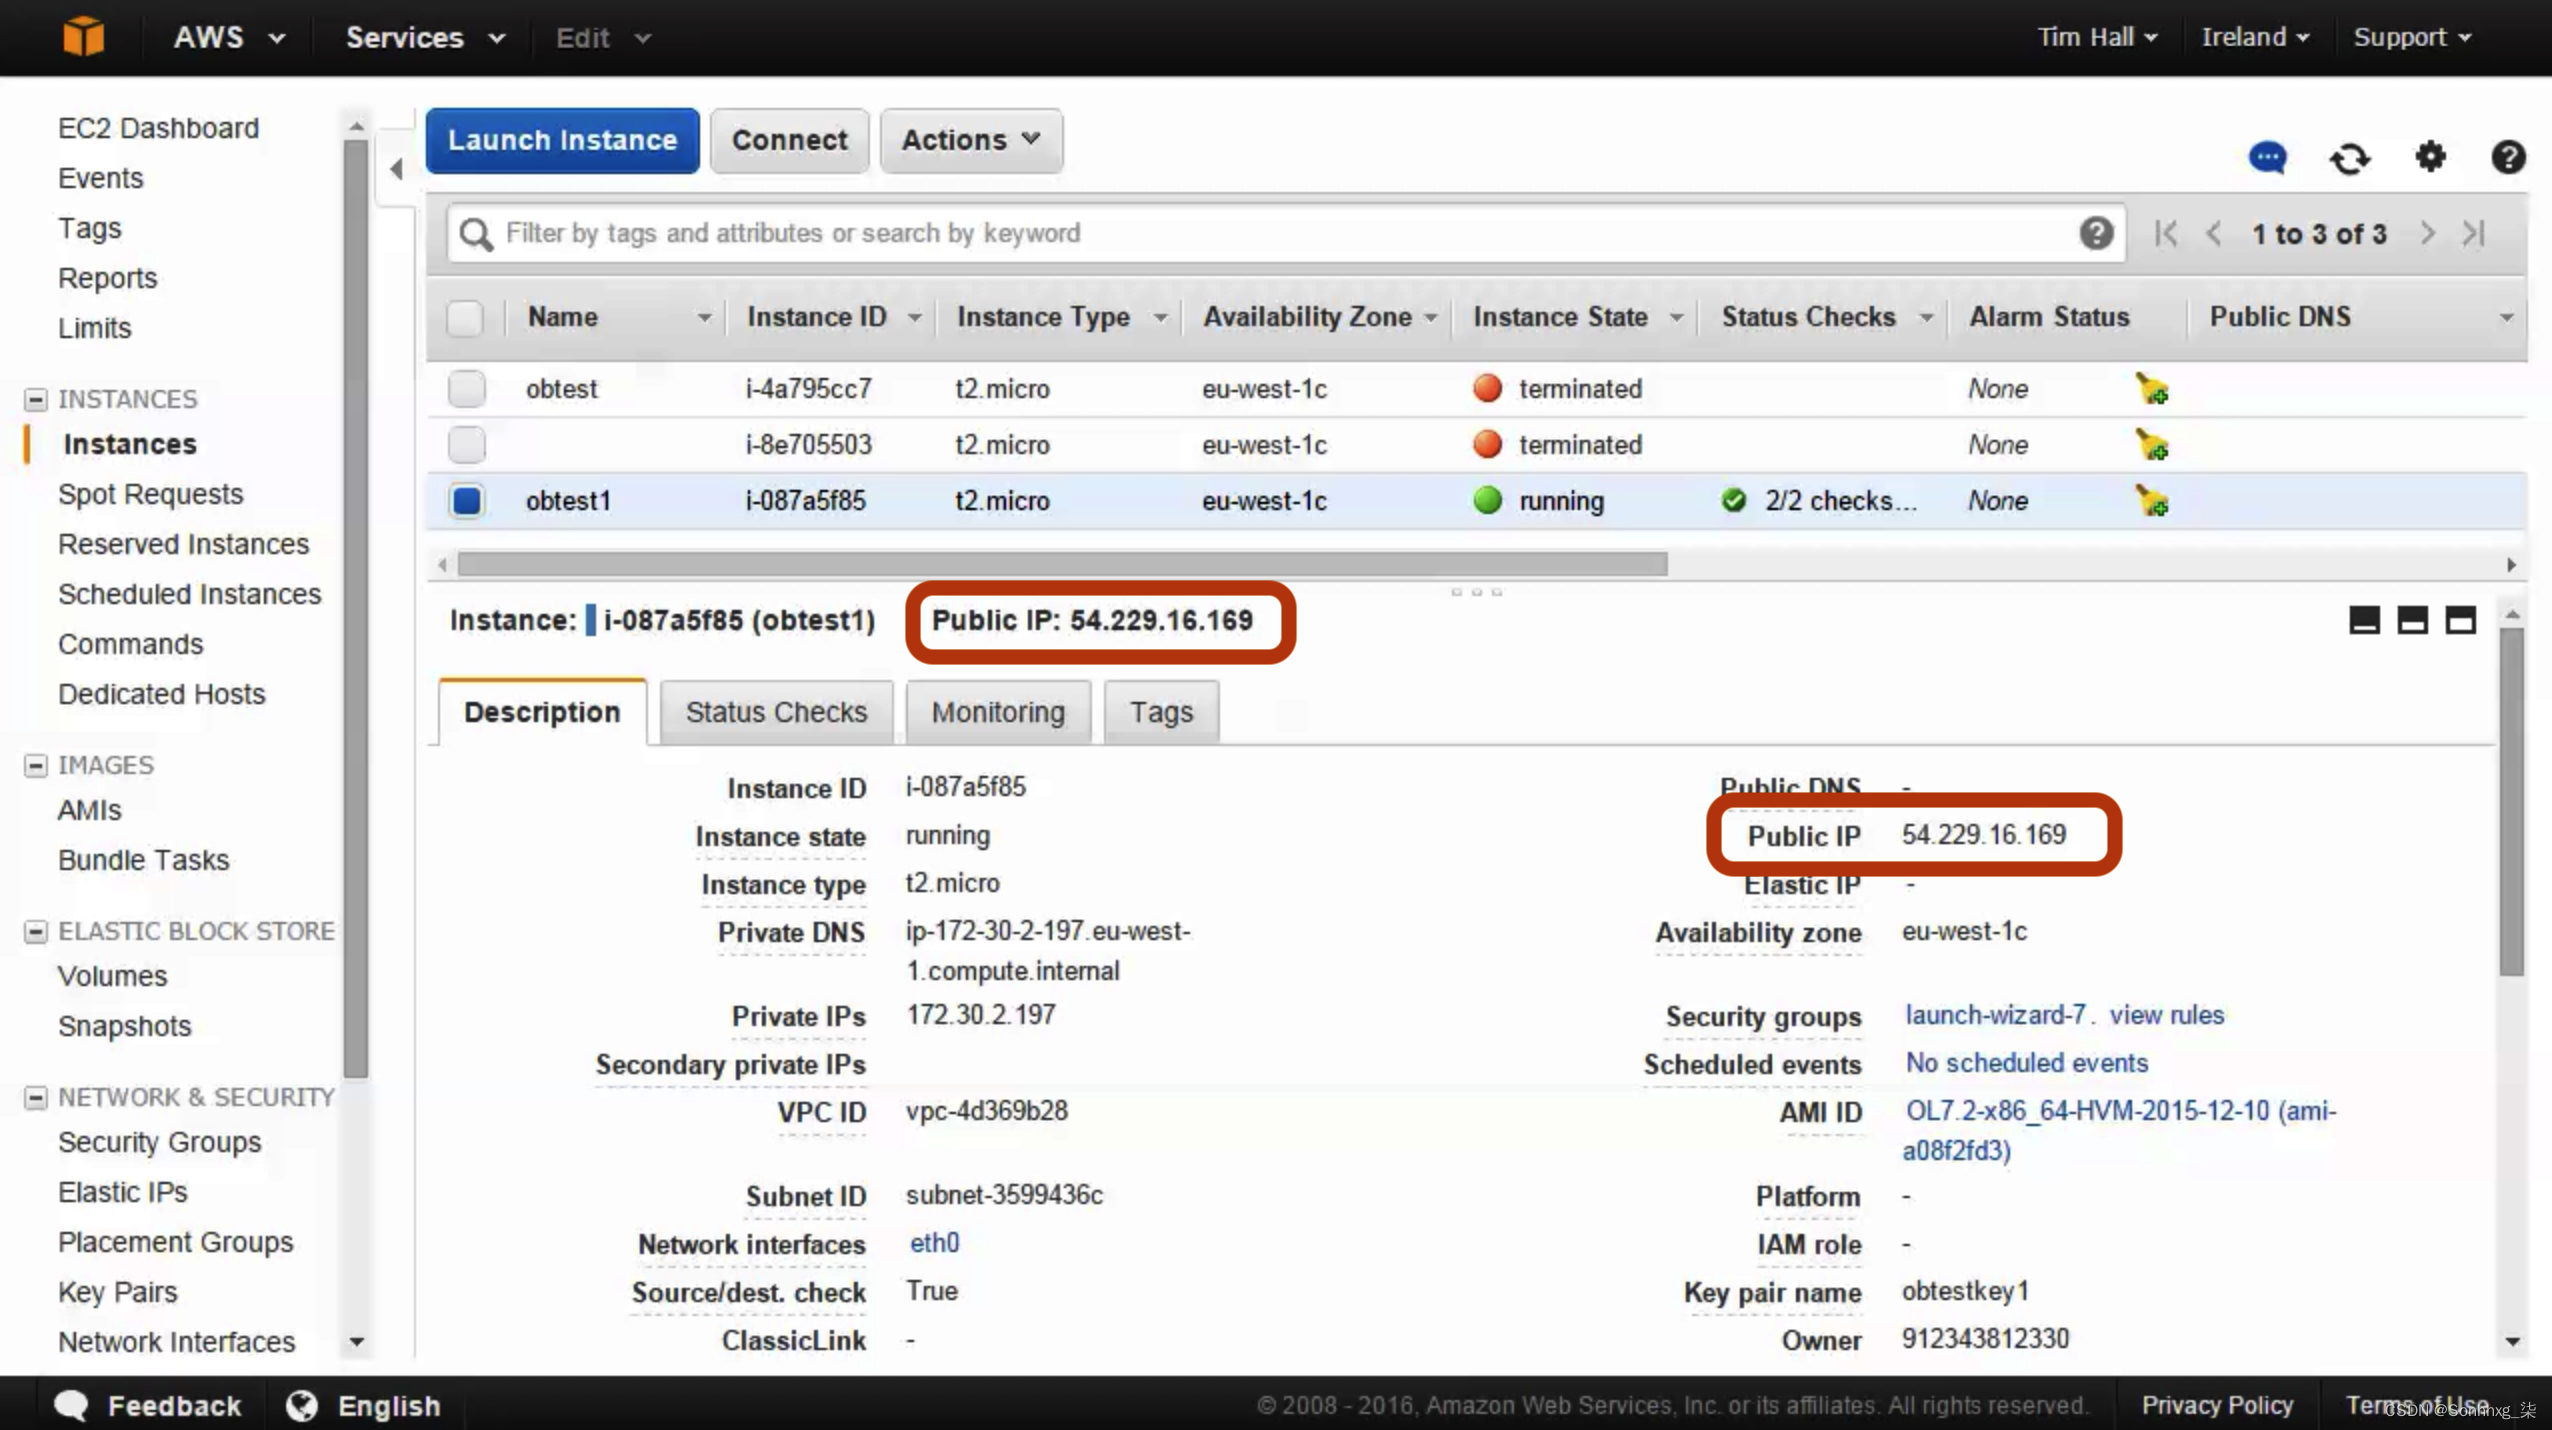Switch to the Status Checks tab
The image size is (2552, 1430).
coord(776,712)
